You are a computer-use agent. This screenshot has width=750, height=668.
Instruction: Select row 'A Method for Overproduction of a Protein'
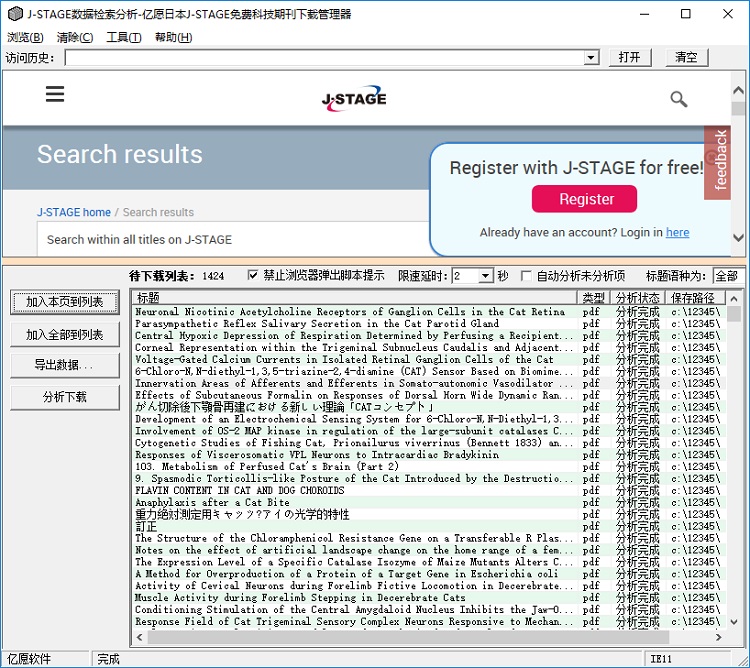tap(429, 574)
